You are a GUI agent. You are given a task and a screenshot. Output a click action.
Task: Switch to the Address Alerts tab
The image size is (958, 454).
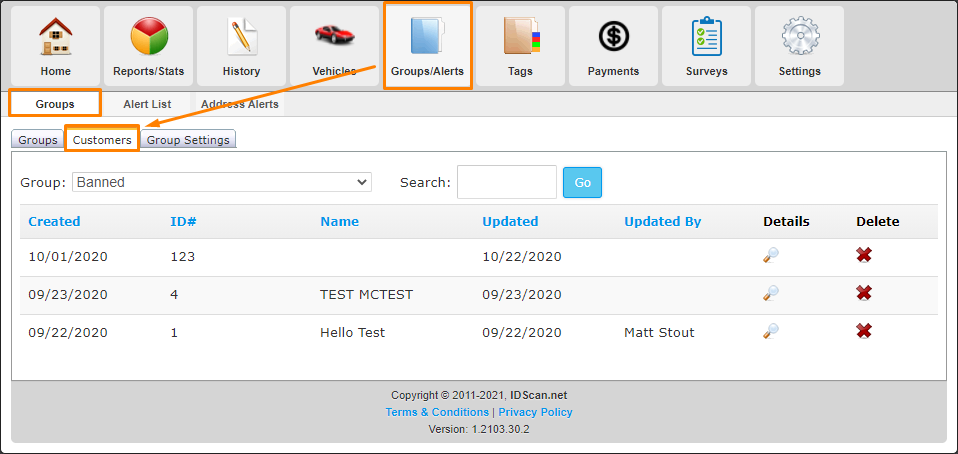(240, 104)
